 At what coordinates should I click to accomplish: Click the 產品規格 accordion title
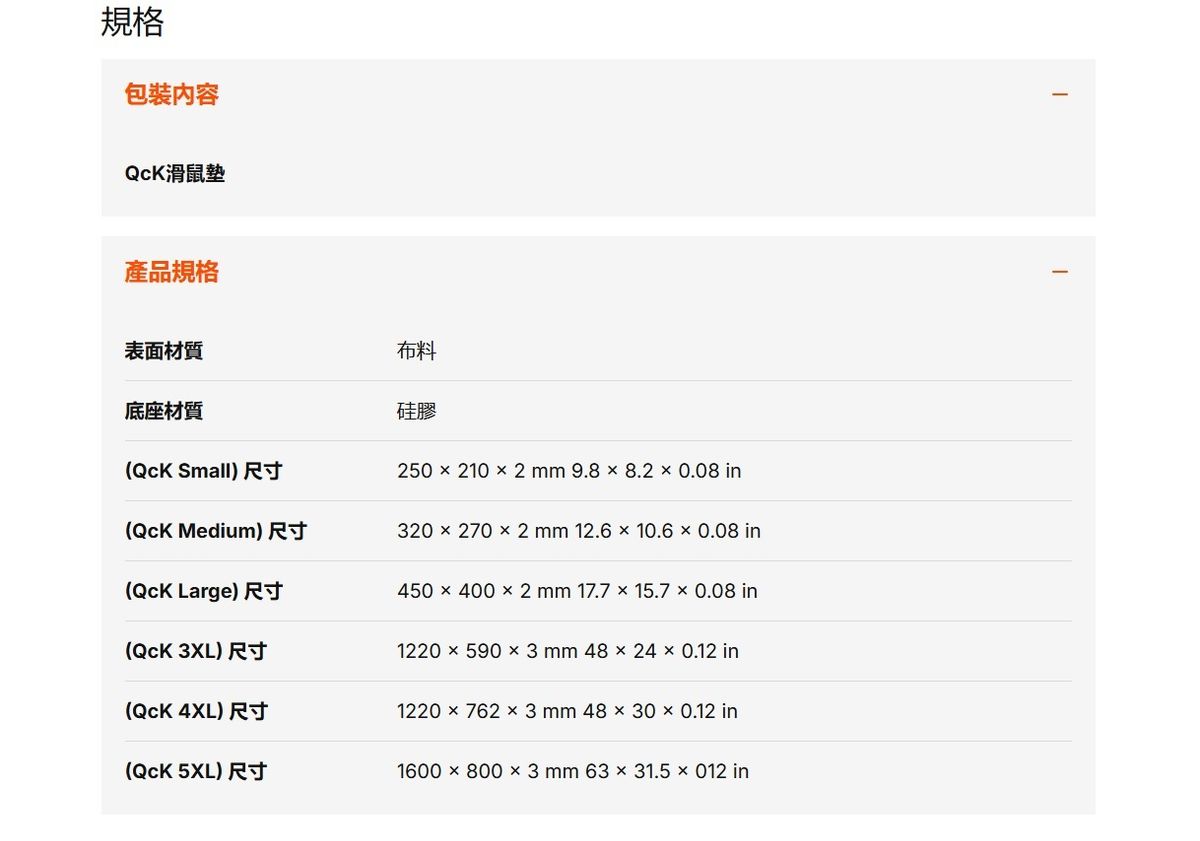171,272
